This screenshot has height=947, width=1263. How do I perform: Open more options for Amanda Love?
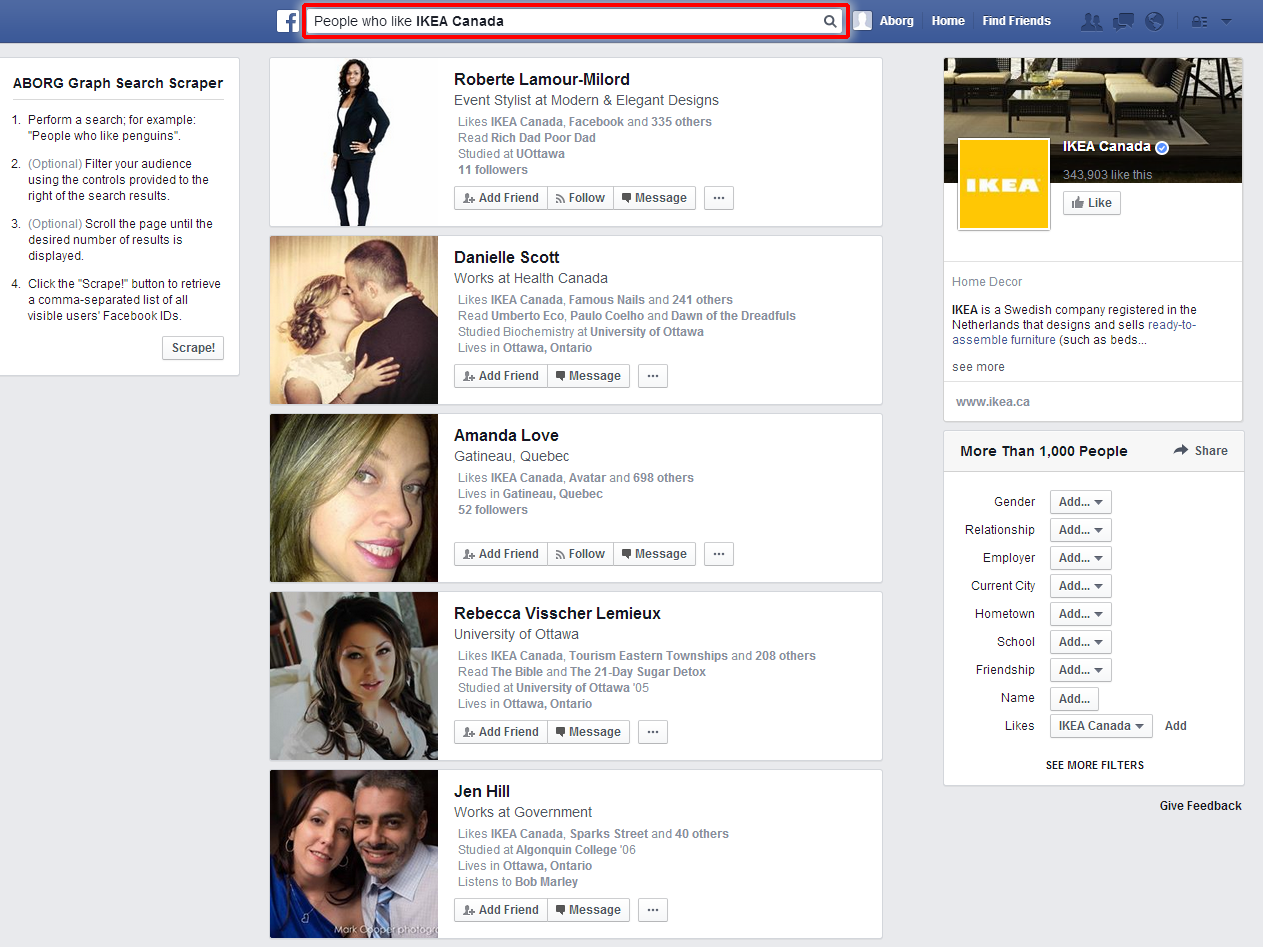(719, 554)
